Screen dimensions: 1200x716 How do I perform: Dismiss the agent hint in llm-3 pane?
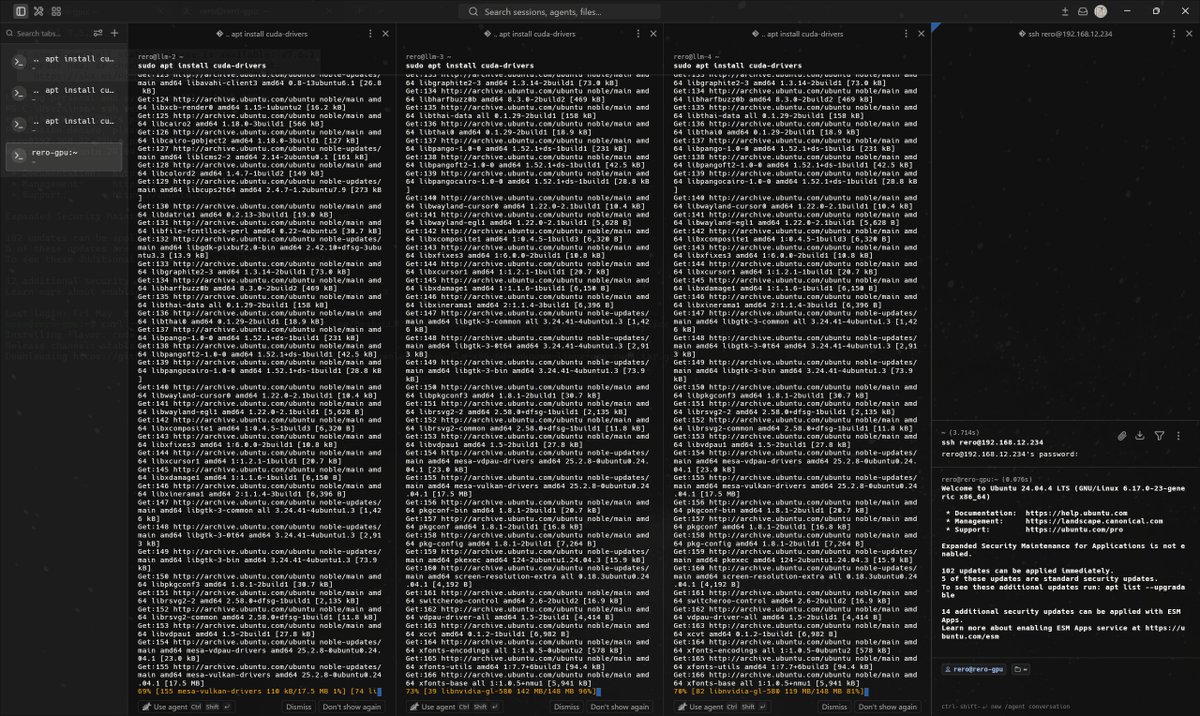[567, 706]
